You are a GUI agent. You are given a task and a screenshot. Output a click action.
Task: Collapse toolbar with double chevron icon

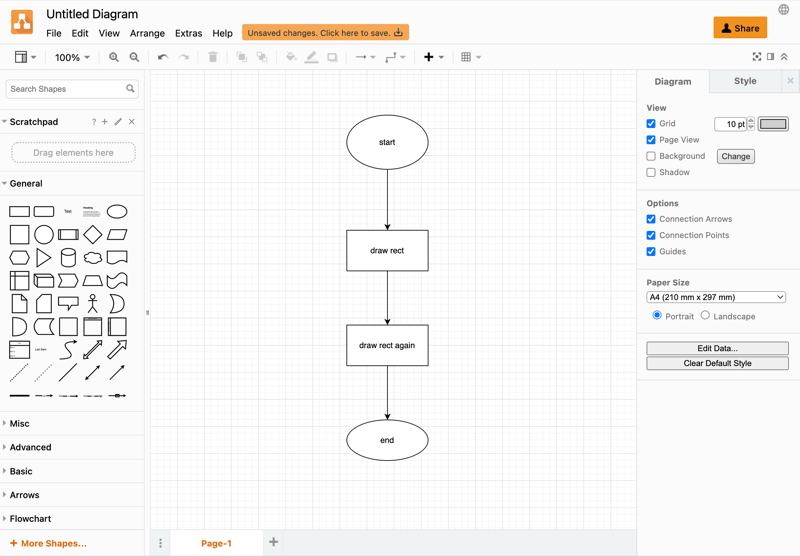784,57
